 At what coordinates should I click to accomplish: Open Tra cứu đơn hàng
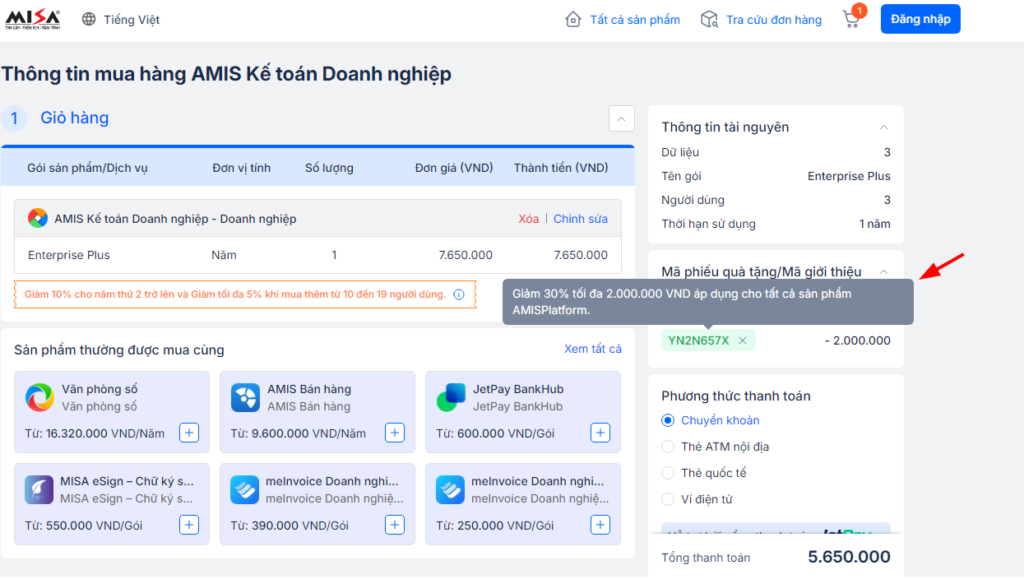pos(774,20)
